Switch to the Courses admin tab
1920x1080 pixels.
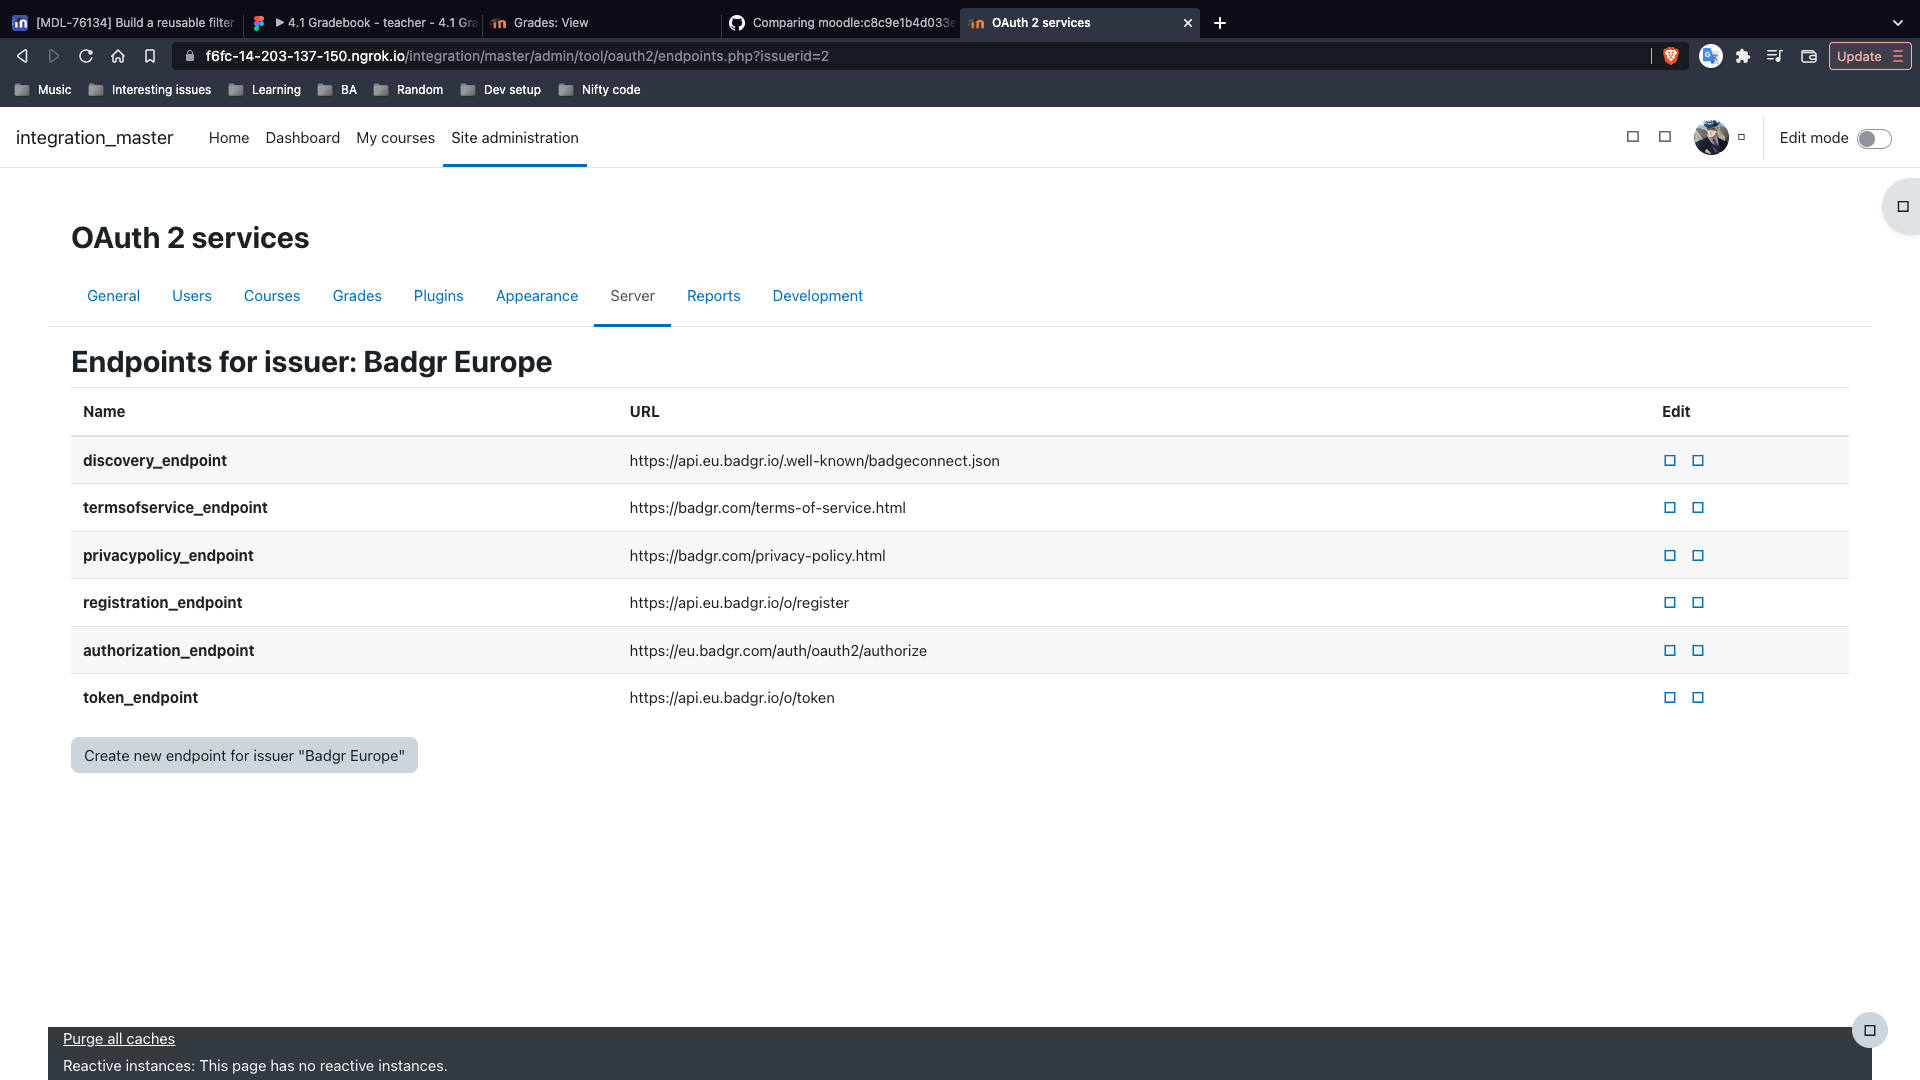[272, 296]
